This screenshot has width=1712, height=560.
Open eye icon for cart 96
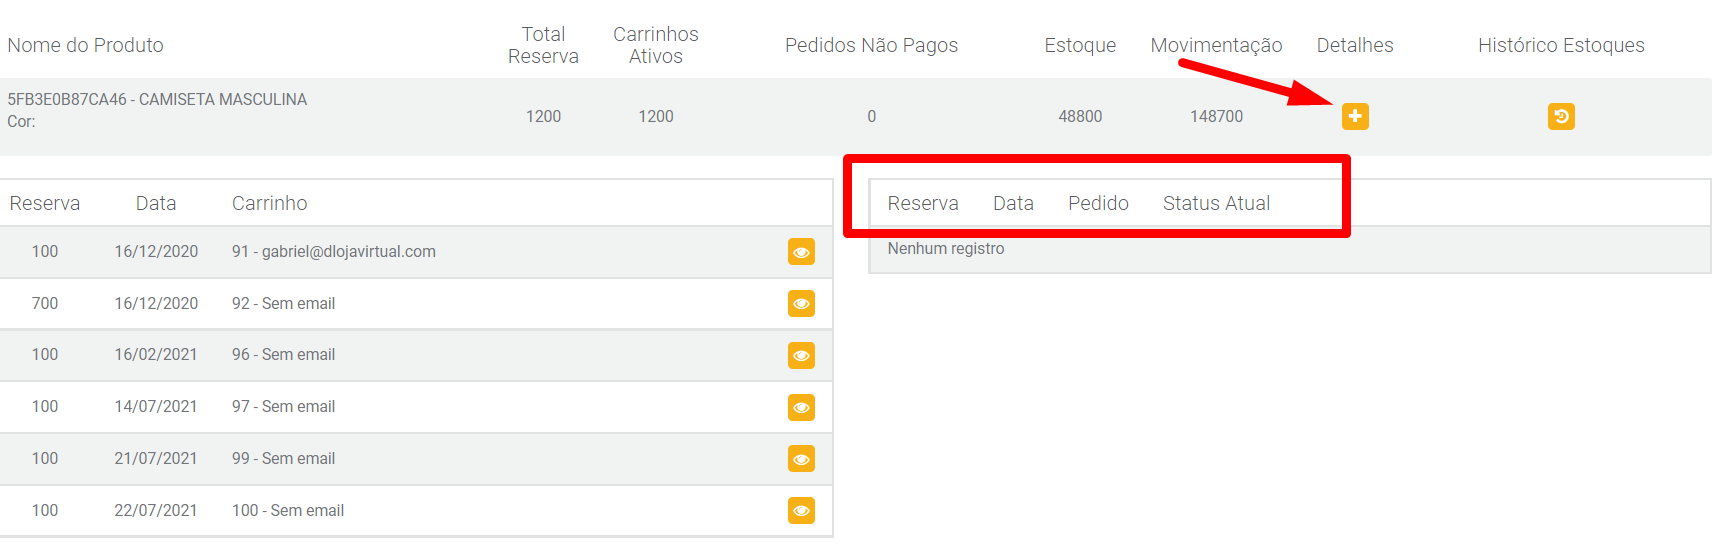(x=801, y=355)
